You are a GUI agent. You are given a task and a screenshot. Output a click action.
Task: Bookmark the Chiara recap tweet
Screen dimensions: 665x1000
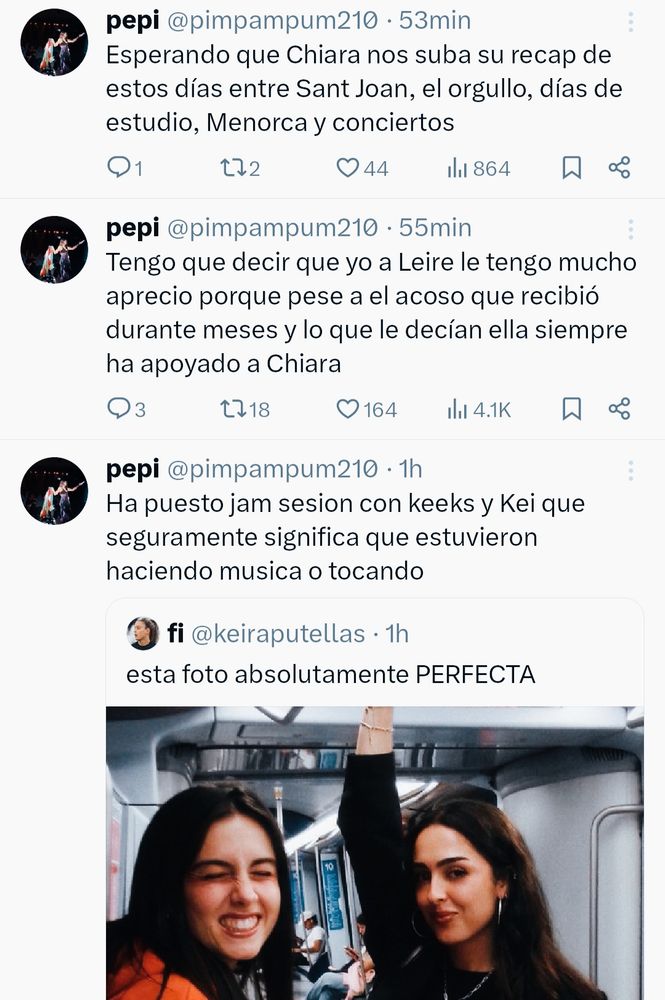click(x=571, y=168)
